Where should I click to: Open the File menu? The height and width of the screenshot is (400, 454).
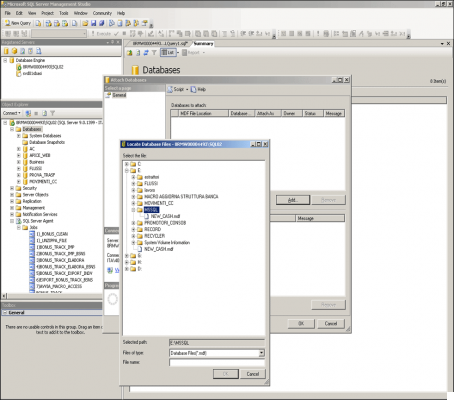tap(8, 13)
